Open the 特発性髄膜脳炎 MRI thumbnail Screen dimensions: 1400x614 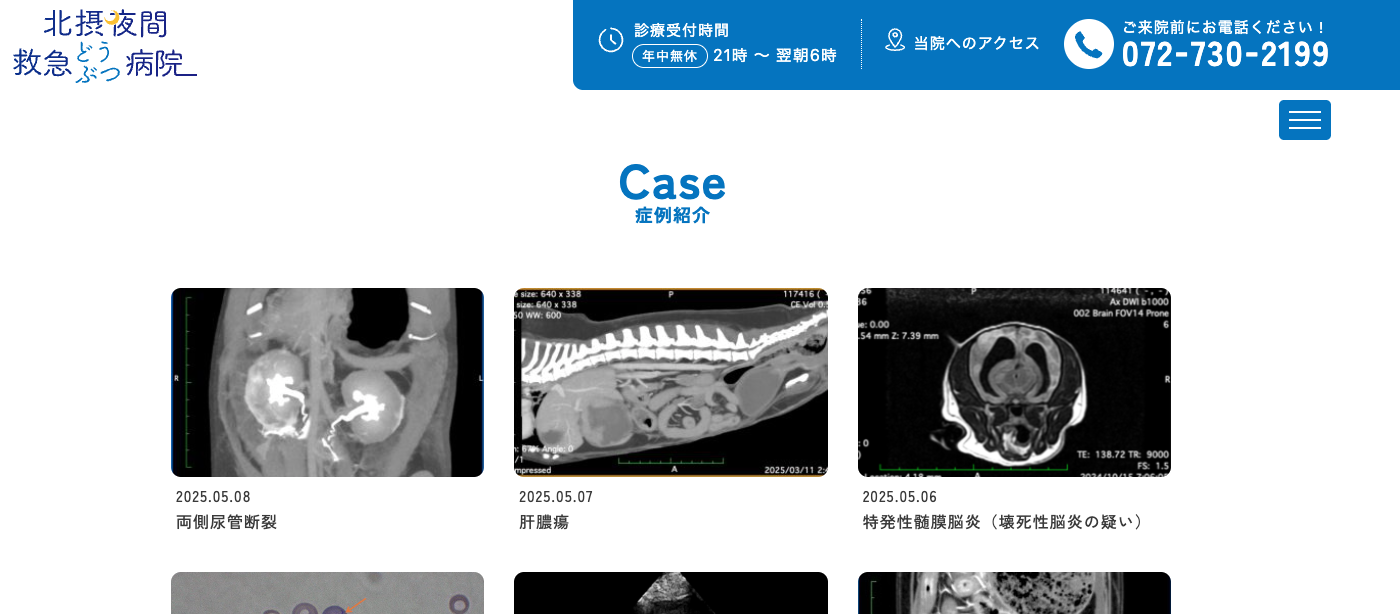(1014, 382)
